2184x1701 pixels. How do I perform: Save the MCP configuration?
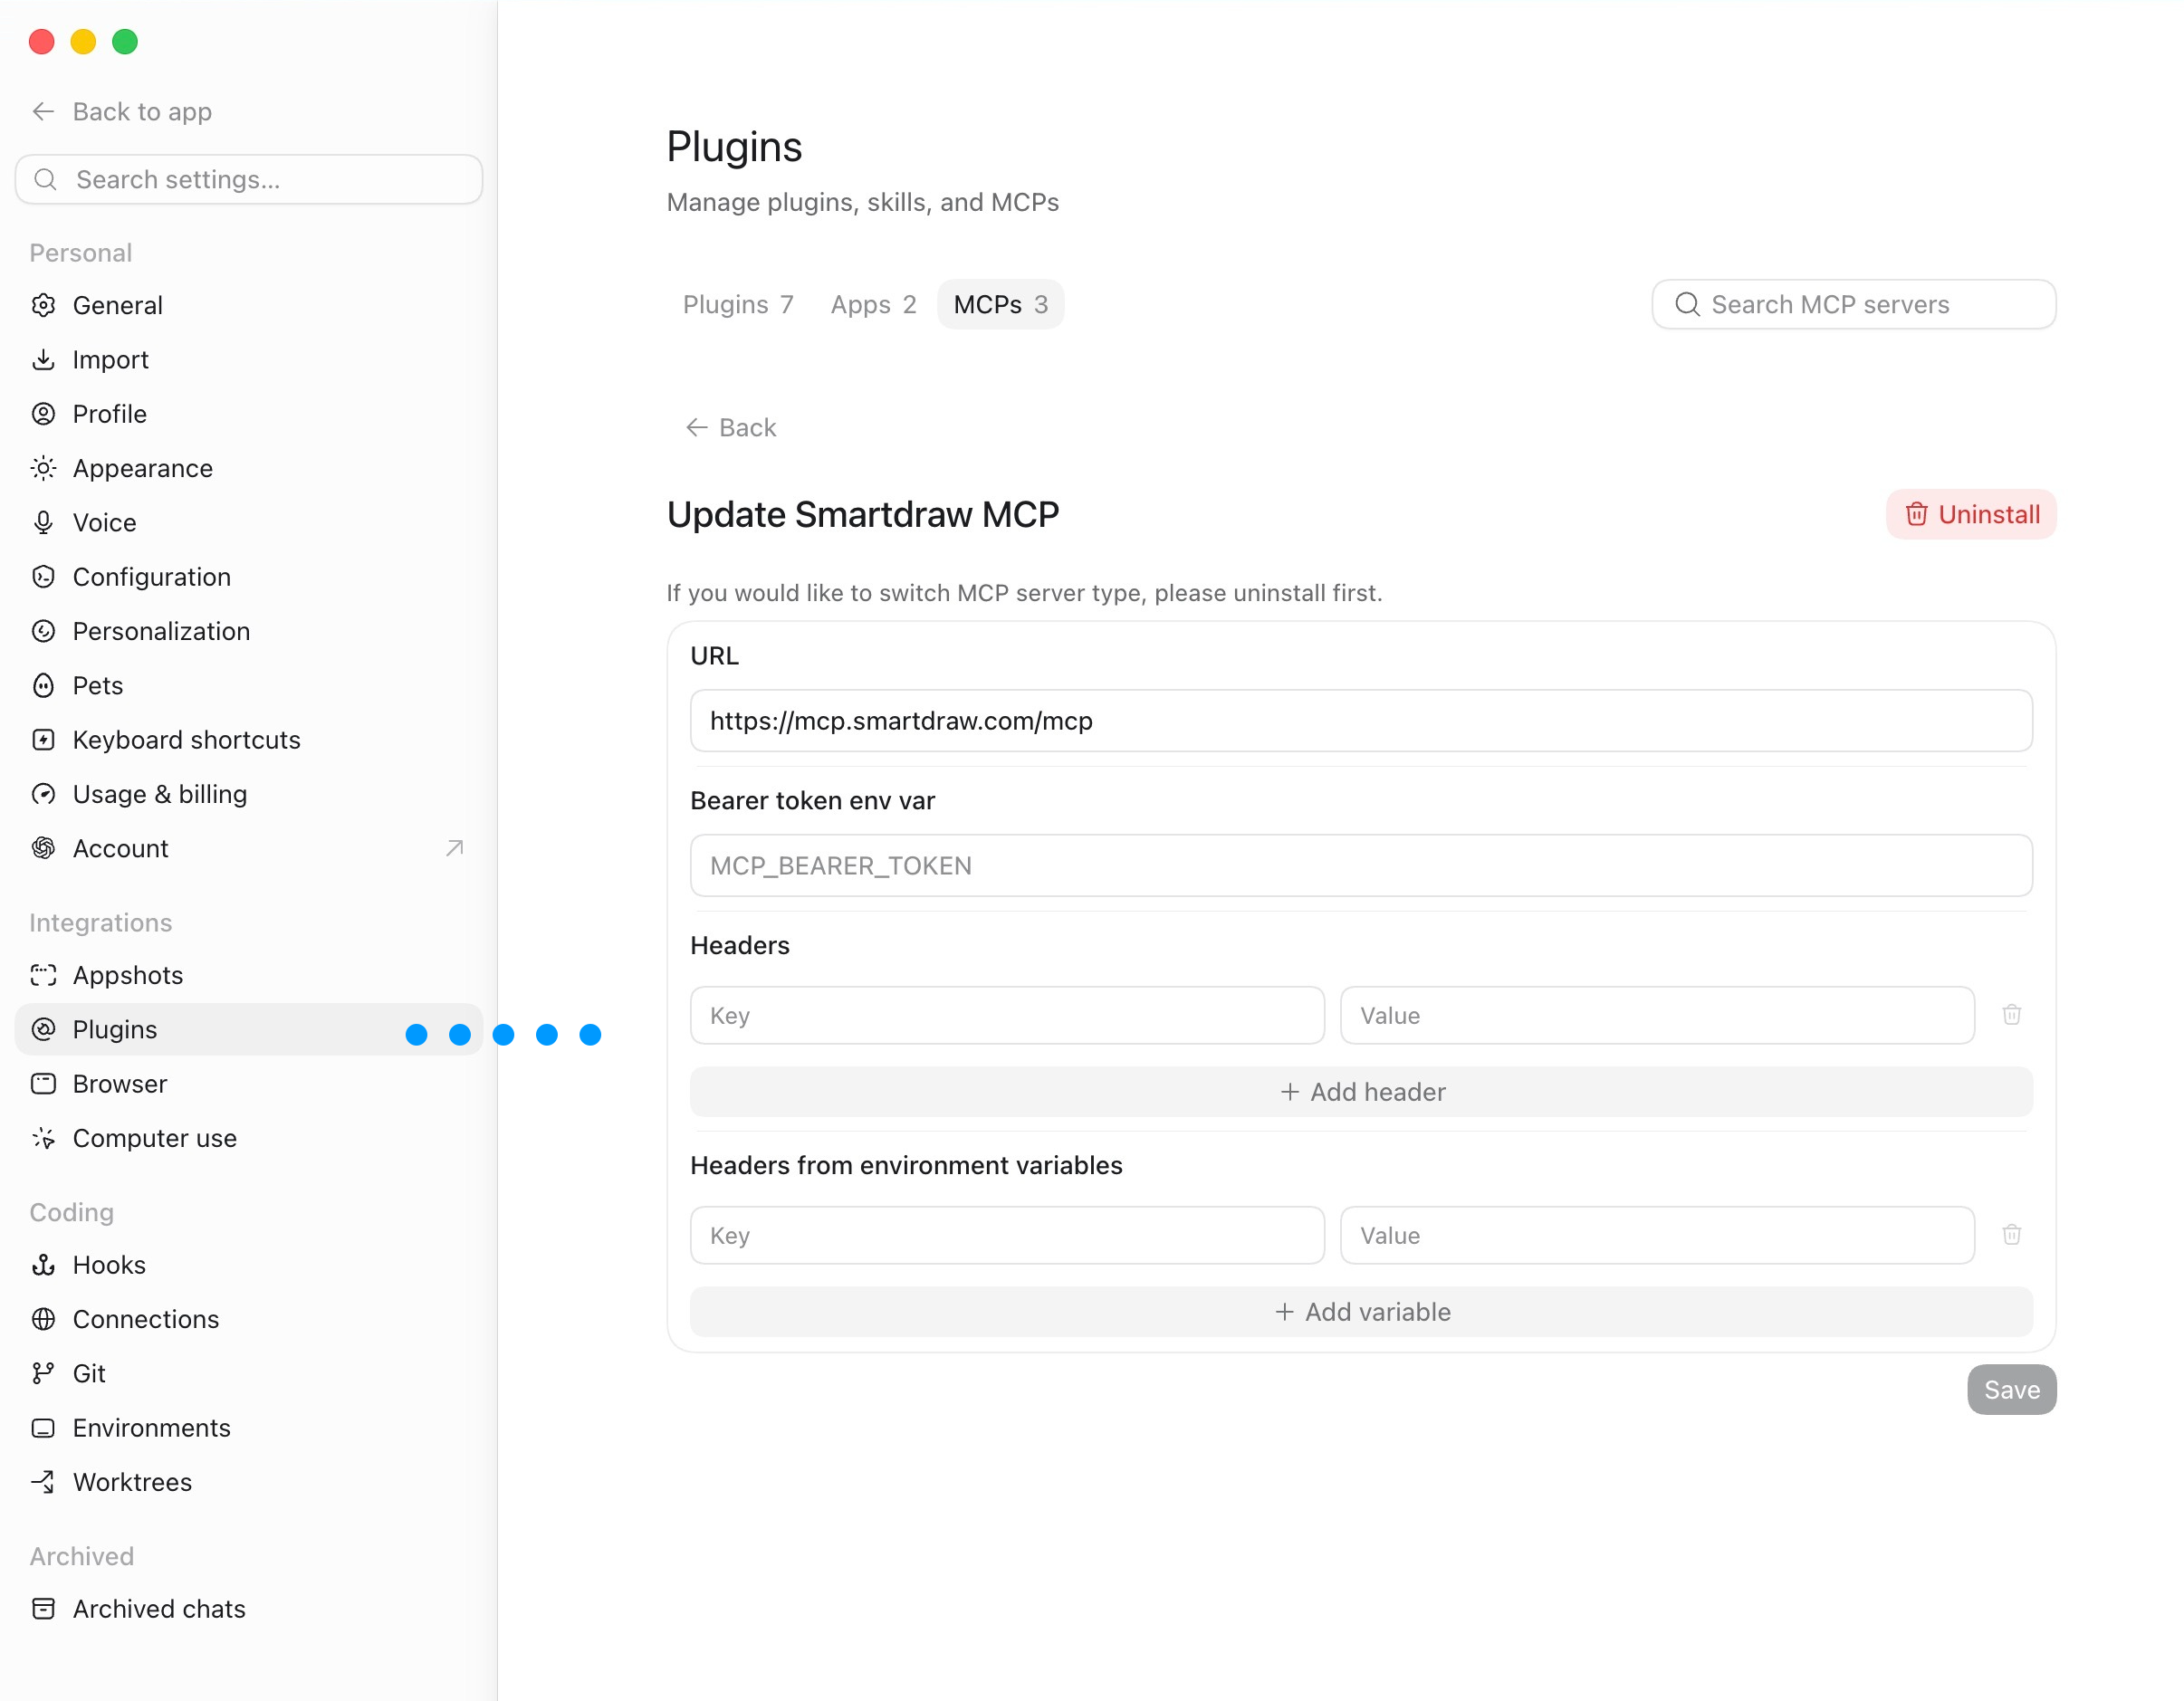(2011, 1389)
